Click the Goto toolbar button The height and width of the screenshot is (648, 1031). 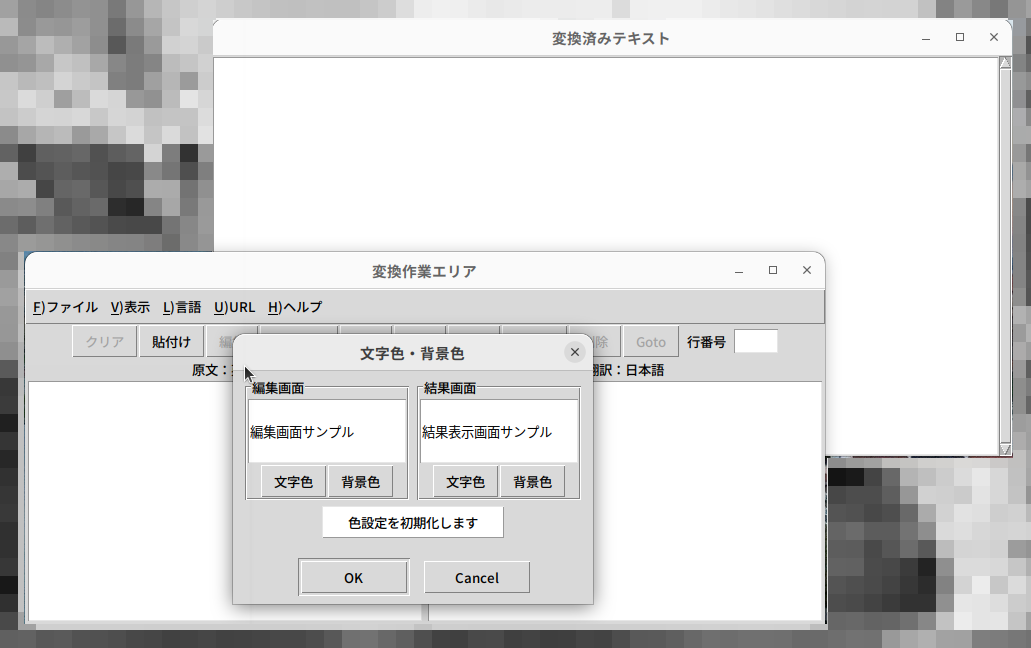point(651,342)
